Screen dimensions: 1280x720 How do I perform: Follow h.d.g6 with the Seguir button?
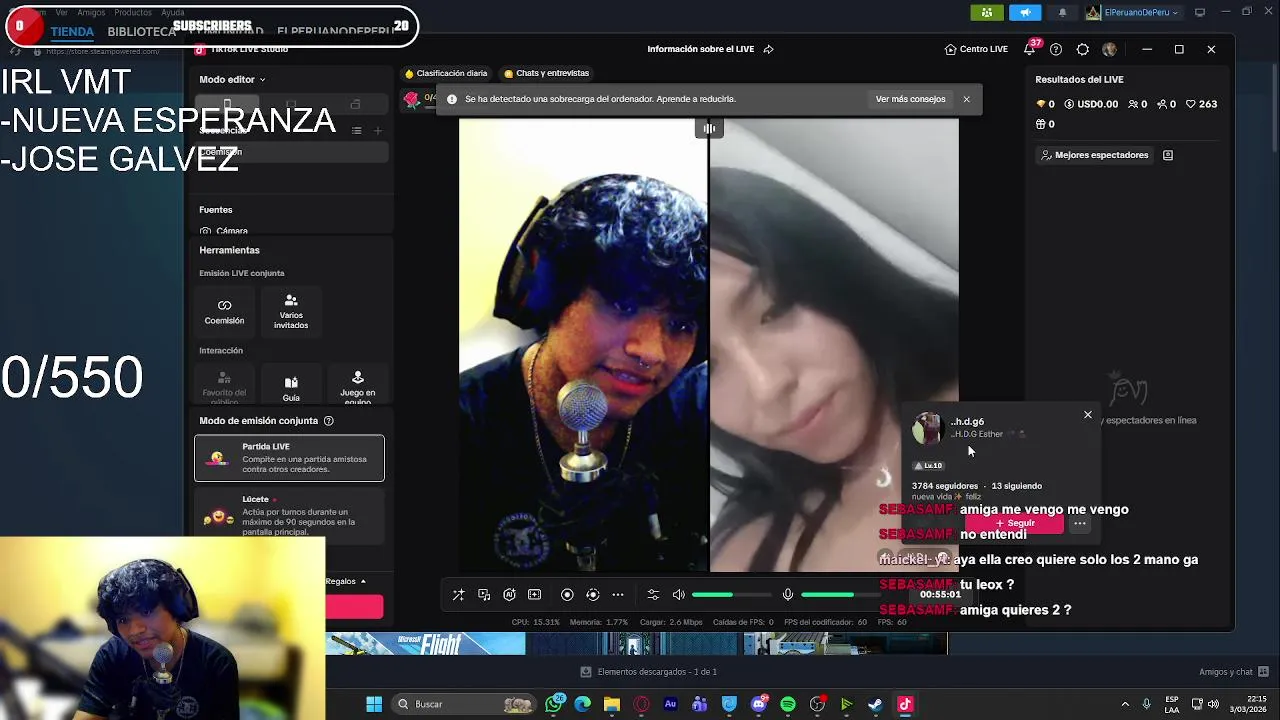point(1014,523)
